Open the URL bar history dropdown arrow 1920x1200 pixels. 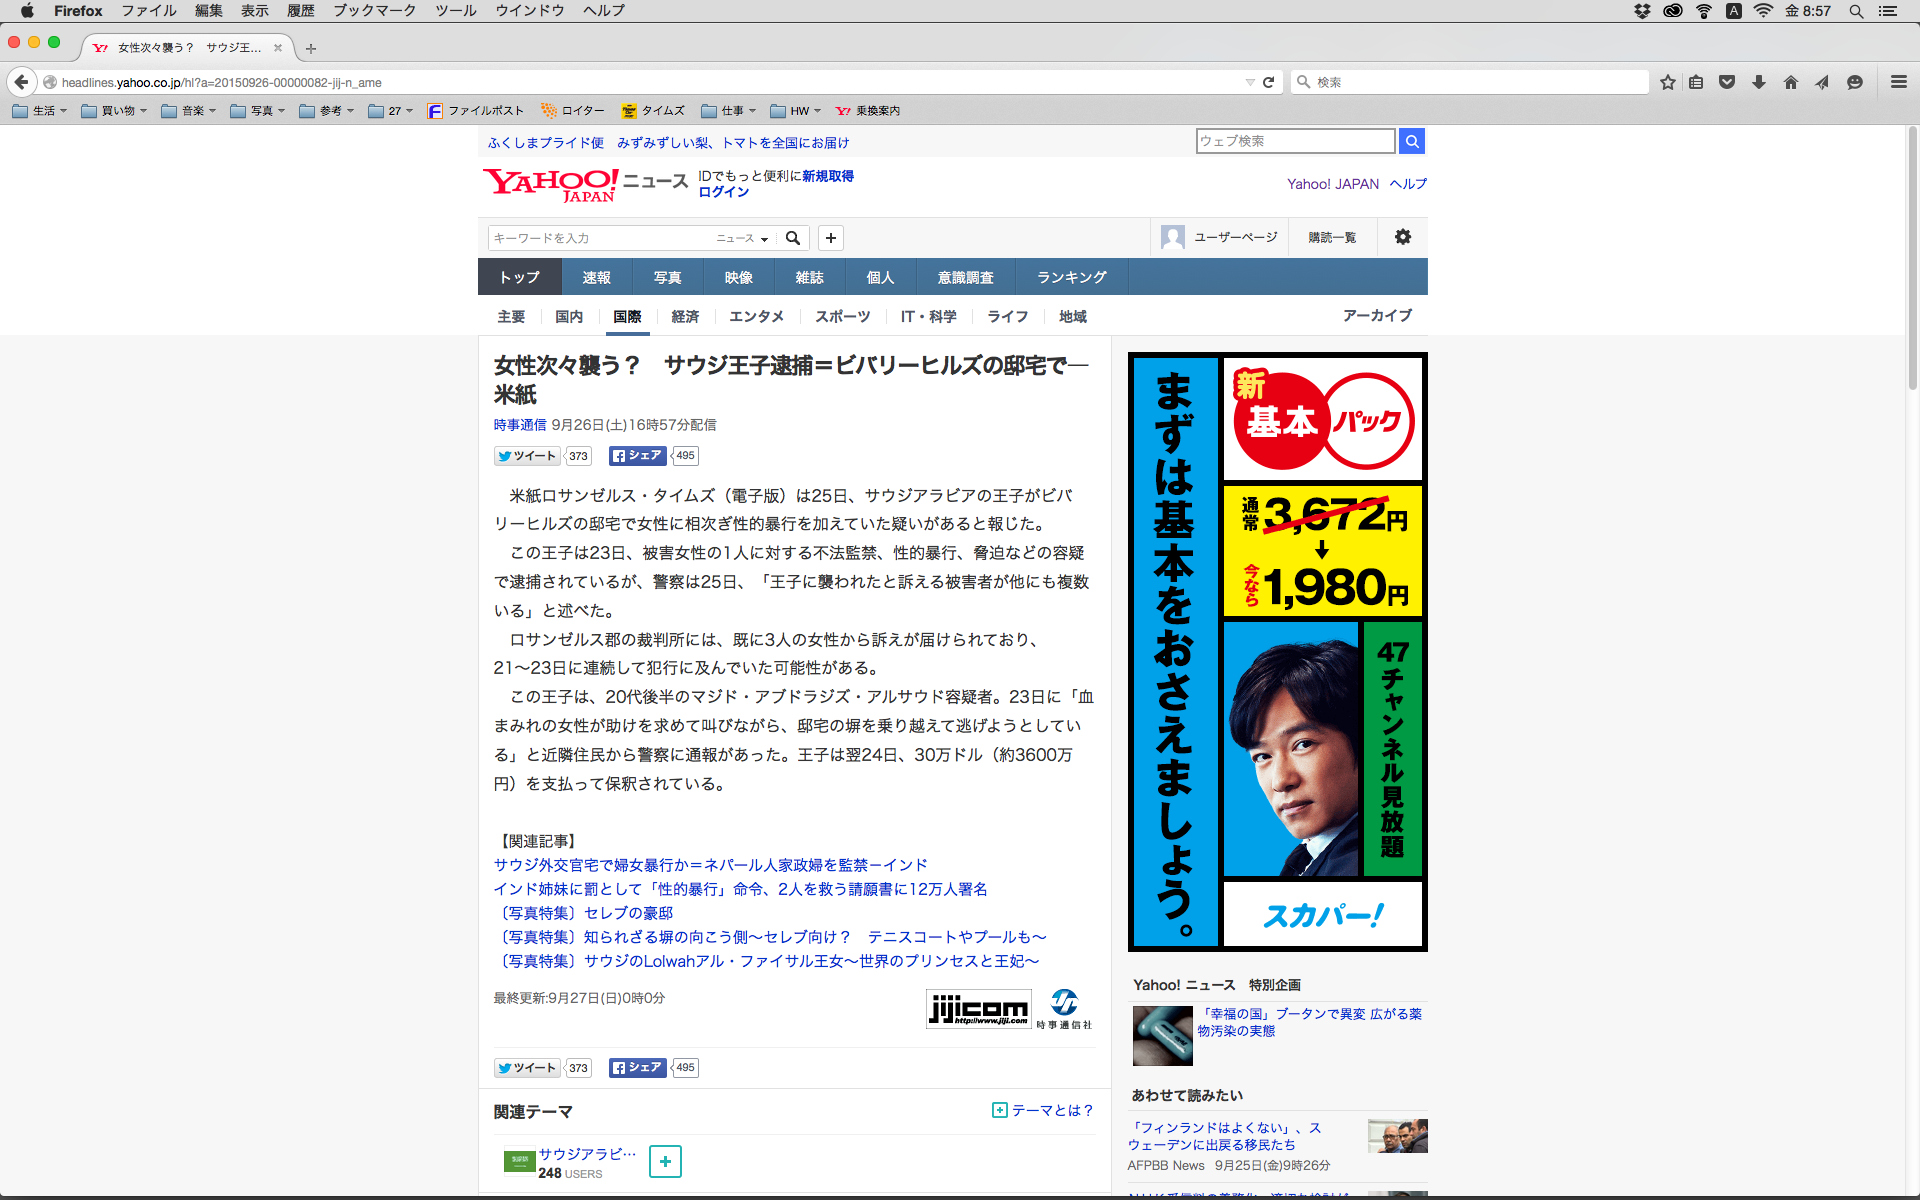pos(1249,82)
